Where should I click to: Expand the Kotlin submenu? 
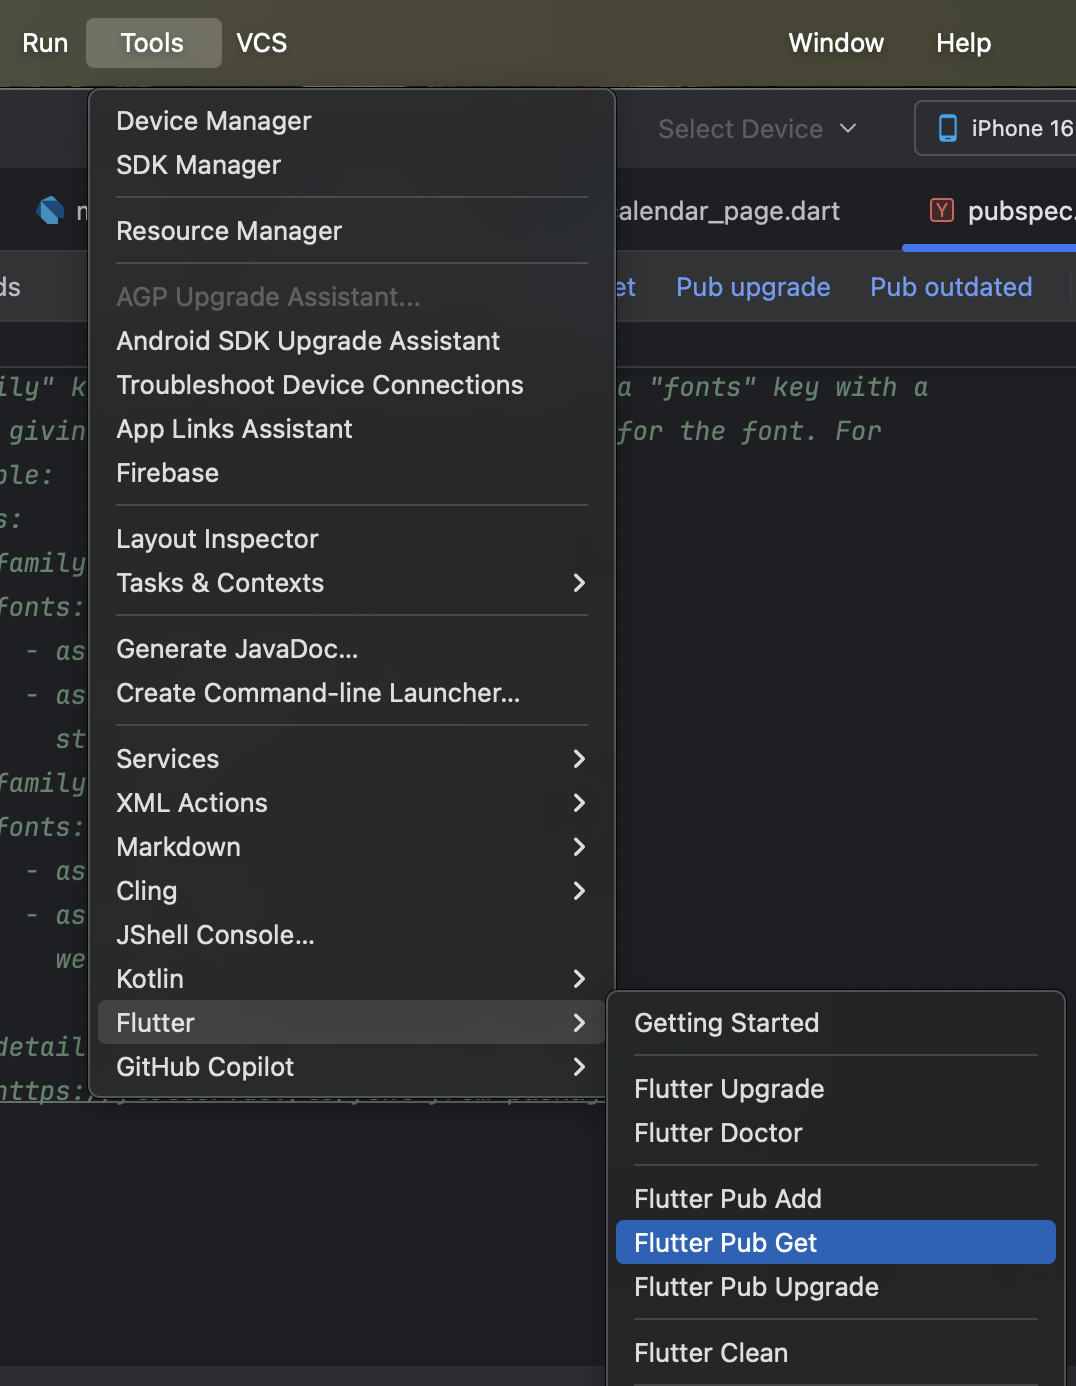coord(352,979)
